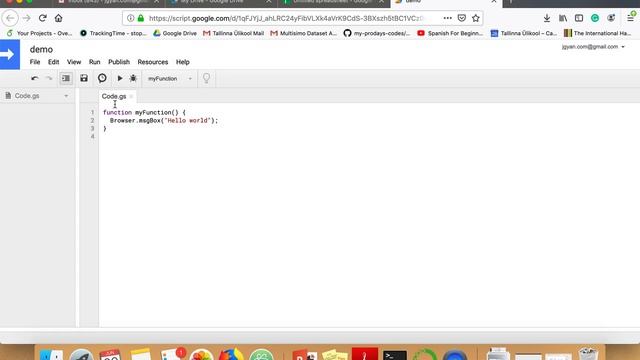
Task: Click the script.google.com address bar
Action: point(286,18)
